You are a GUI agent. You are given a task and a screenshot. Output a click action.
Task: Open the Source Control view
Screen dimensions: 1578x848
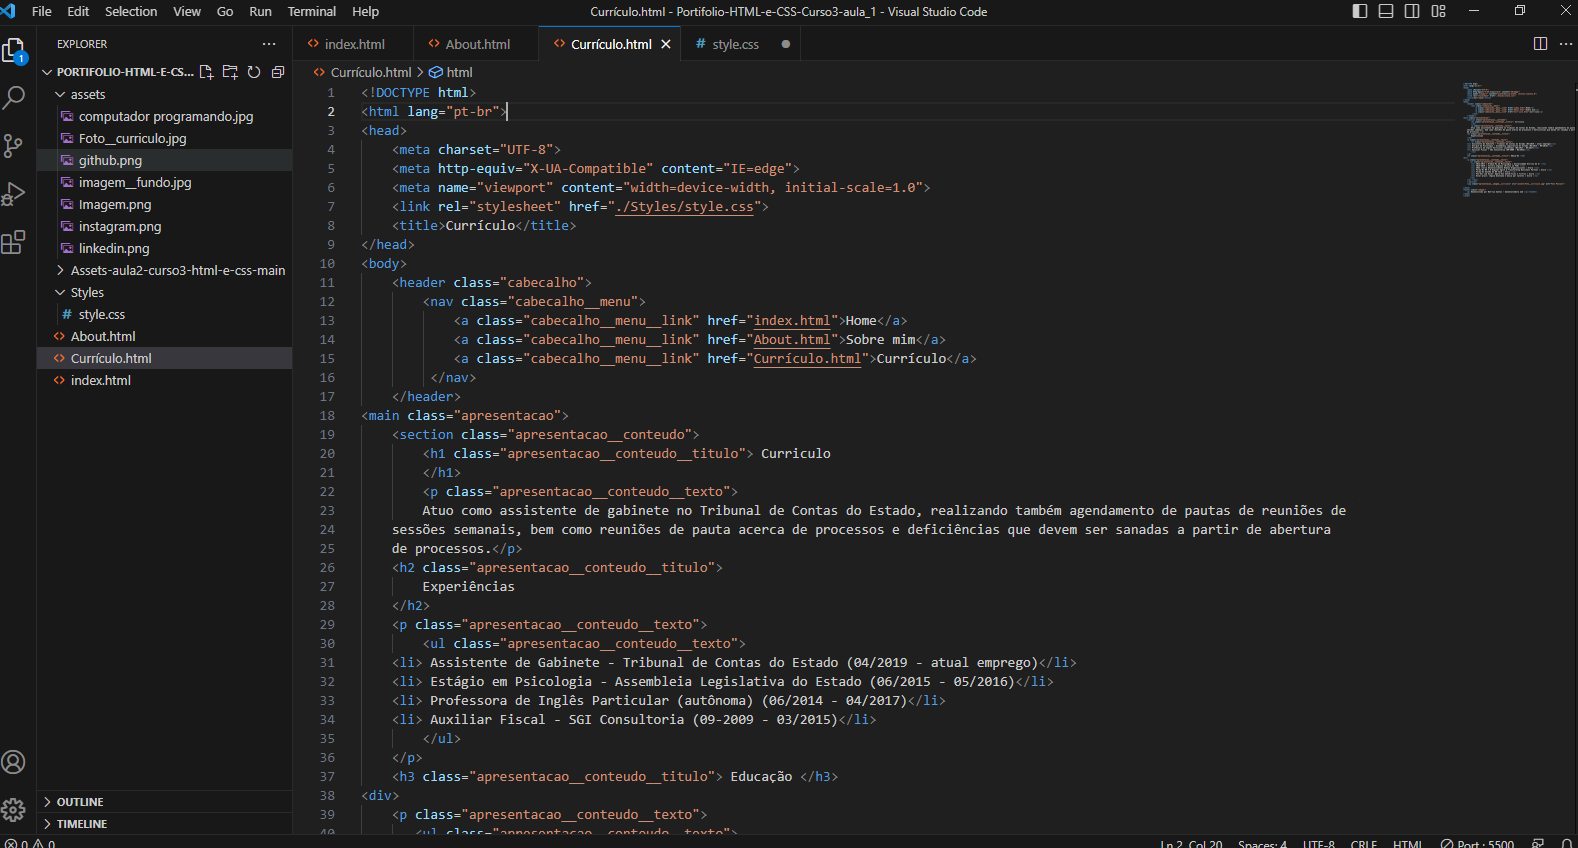point(14,146)
